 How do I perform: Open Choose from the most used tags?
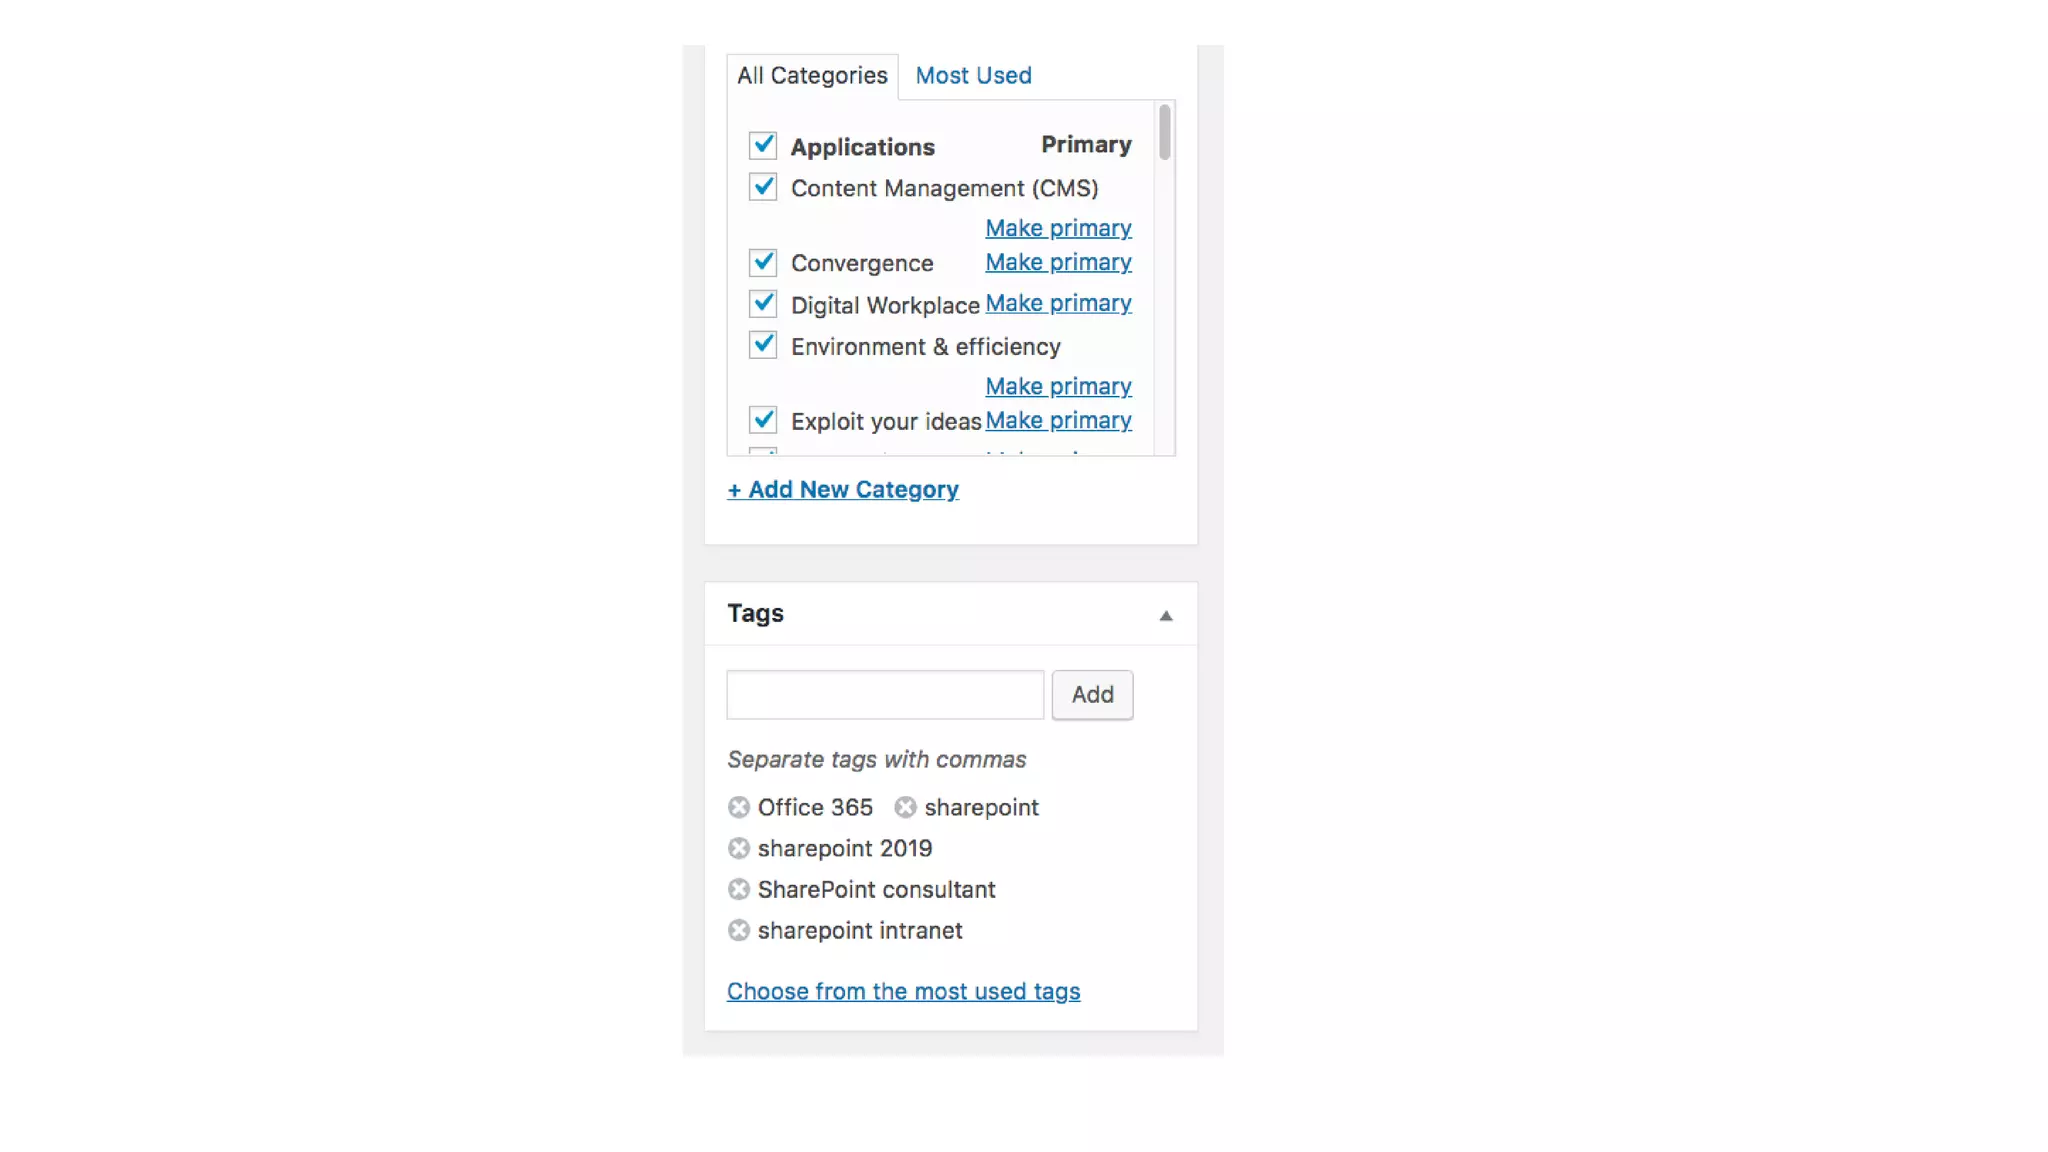(903, 991)
